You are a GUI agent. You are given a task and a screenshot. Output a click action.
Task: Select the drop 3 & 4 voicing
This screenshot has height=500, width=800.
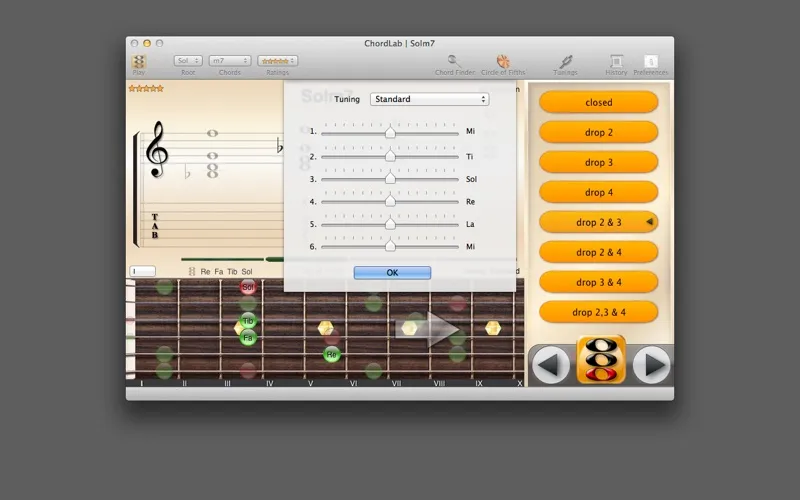(x=598, y=283)
